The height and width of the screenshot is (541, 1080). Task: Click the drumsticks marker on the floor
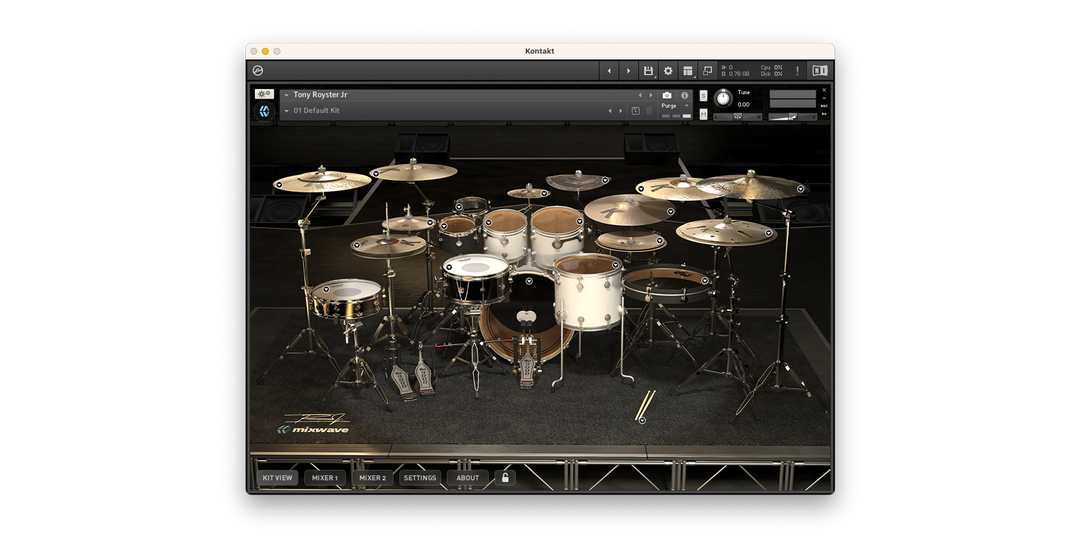coord(642,420)
